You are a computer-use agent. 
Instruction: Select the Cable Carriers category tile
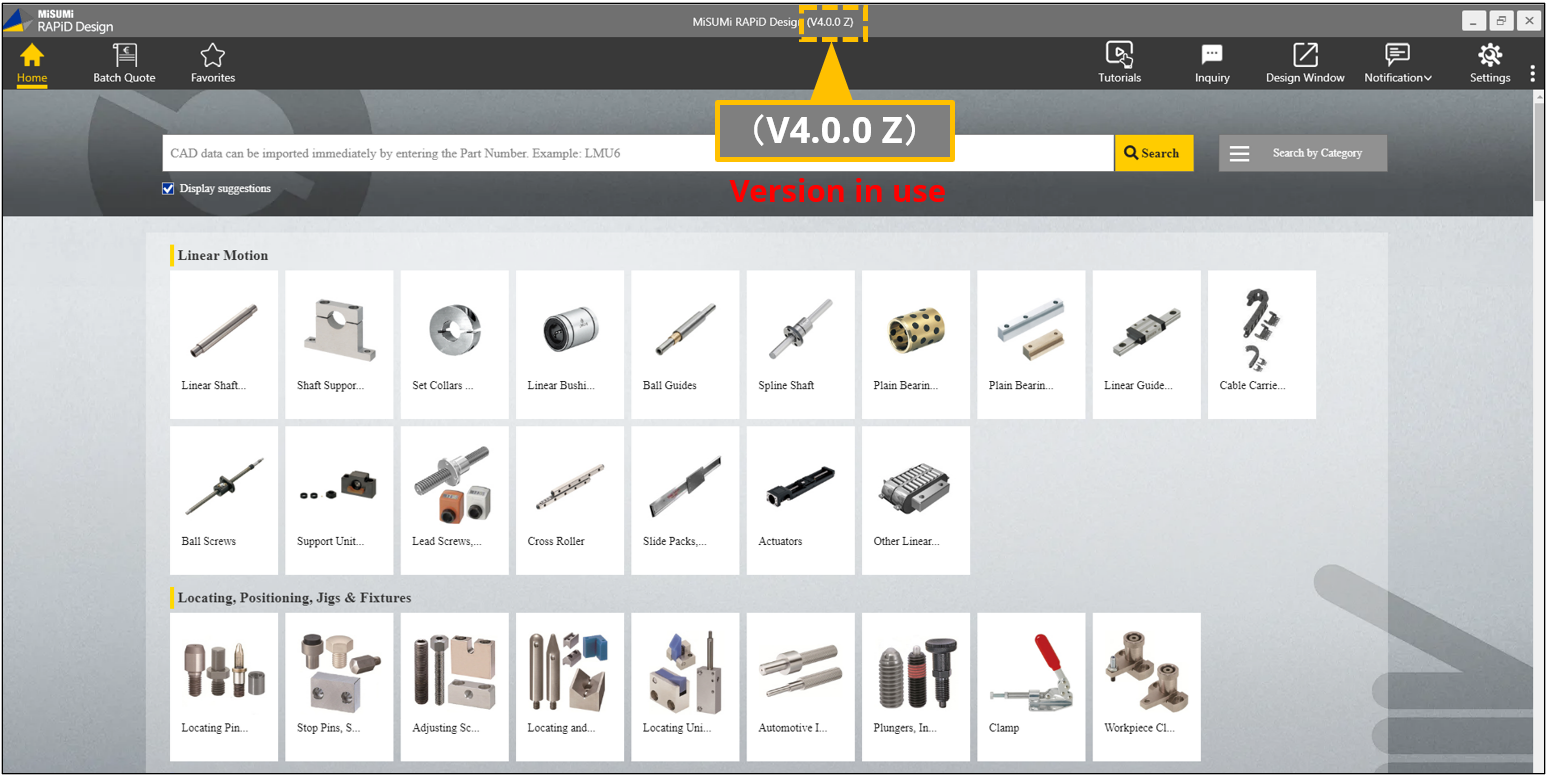(x=1261, y=344)
